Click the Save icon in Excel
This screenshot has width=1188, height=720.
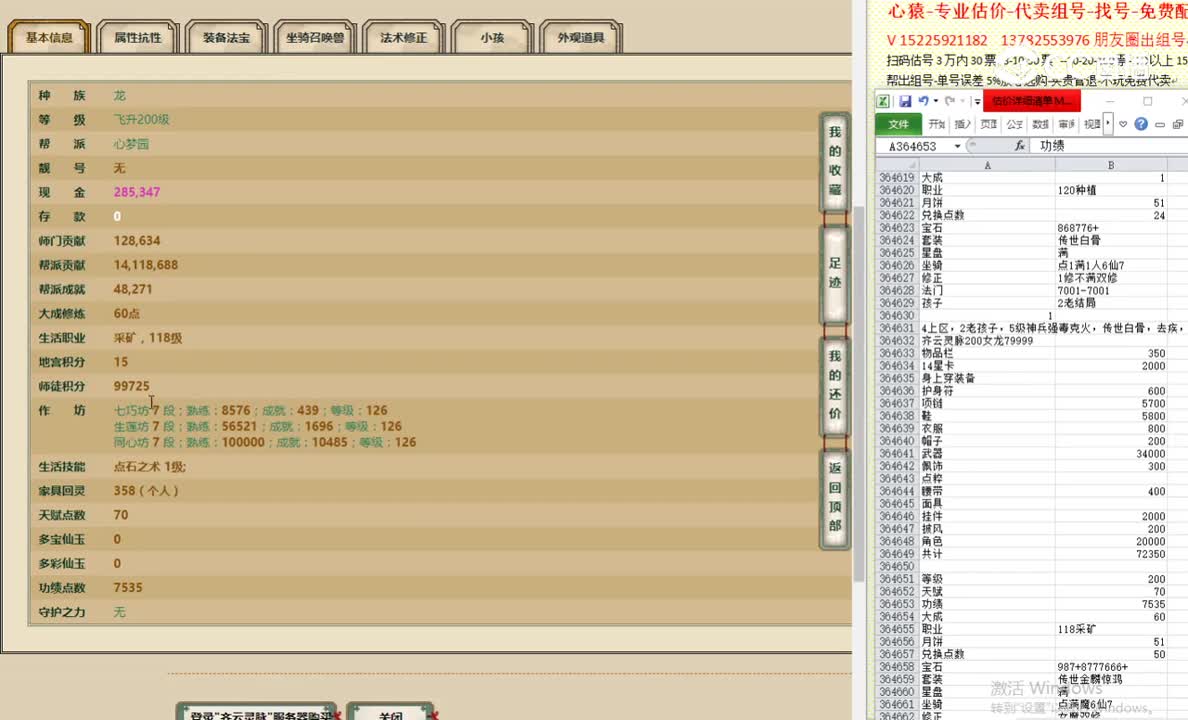point(905,101)
